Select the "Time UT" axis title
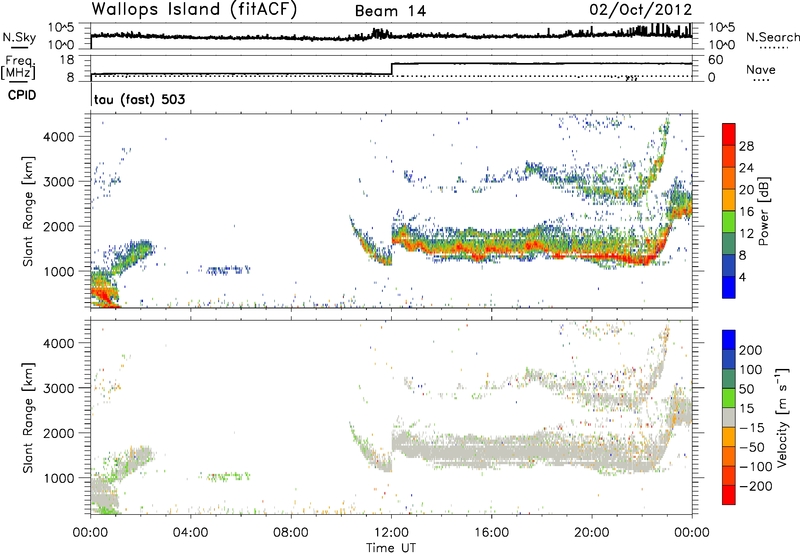The height and width of the screenshot is (554, 800). coord(391,548)
